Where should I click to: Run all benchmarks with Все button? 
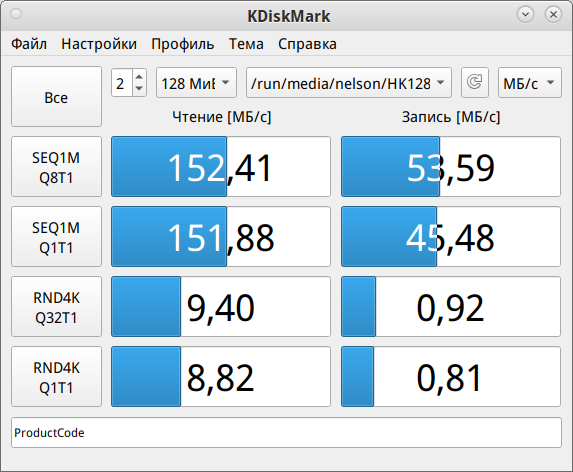coord(56,97)
